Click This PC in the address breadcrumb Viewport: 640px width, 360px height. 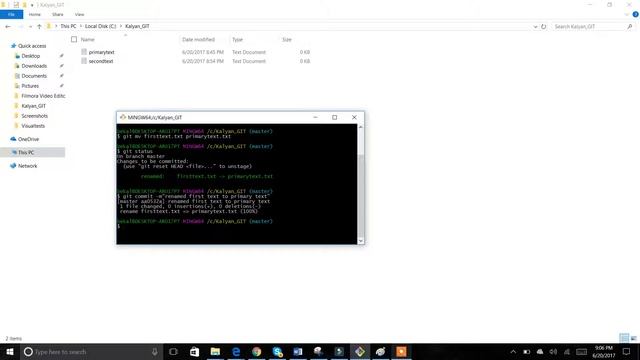(x=68, y=26)
